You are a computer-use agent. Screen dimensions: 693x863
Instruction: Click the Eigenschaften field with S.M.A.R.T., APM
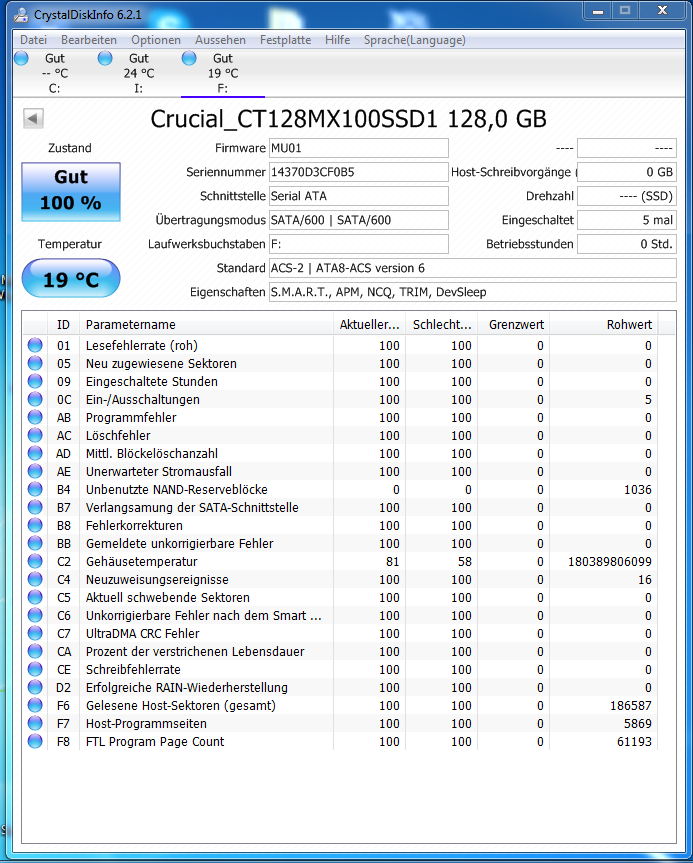click(x=473, y=292)
